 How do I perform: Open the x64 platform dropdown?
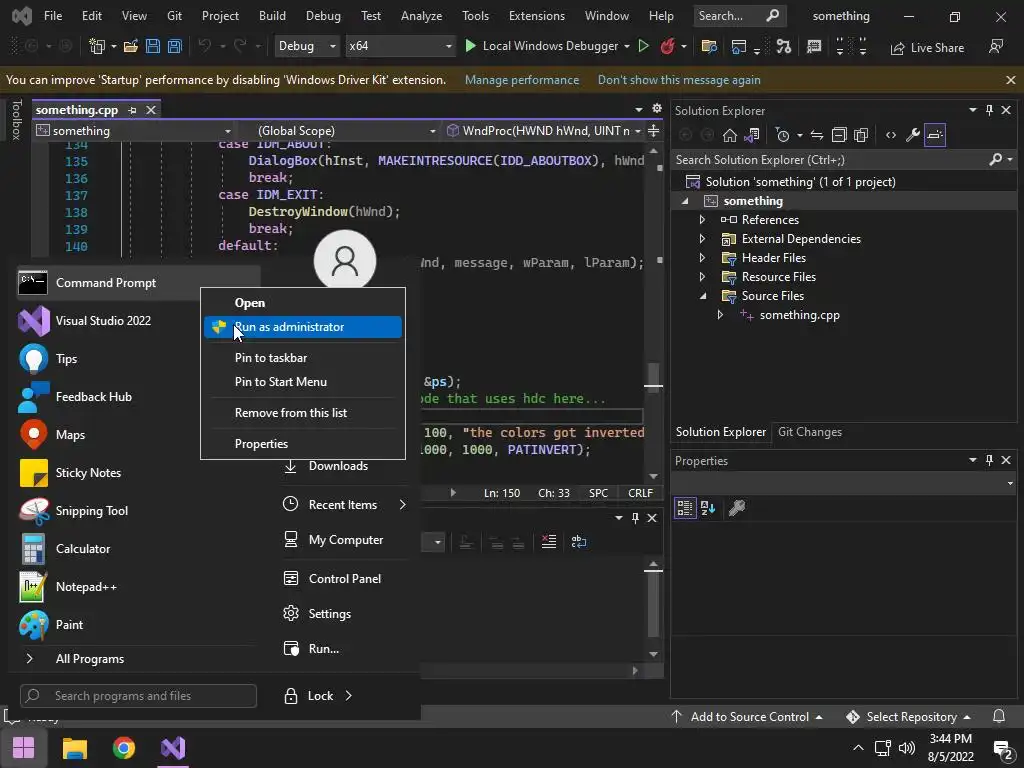point(400,46)
